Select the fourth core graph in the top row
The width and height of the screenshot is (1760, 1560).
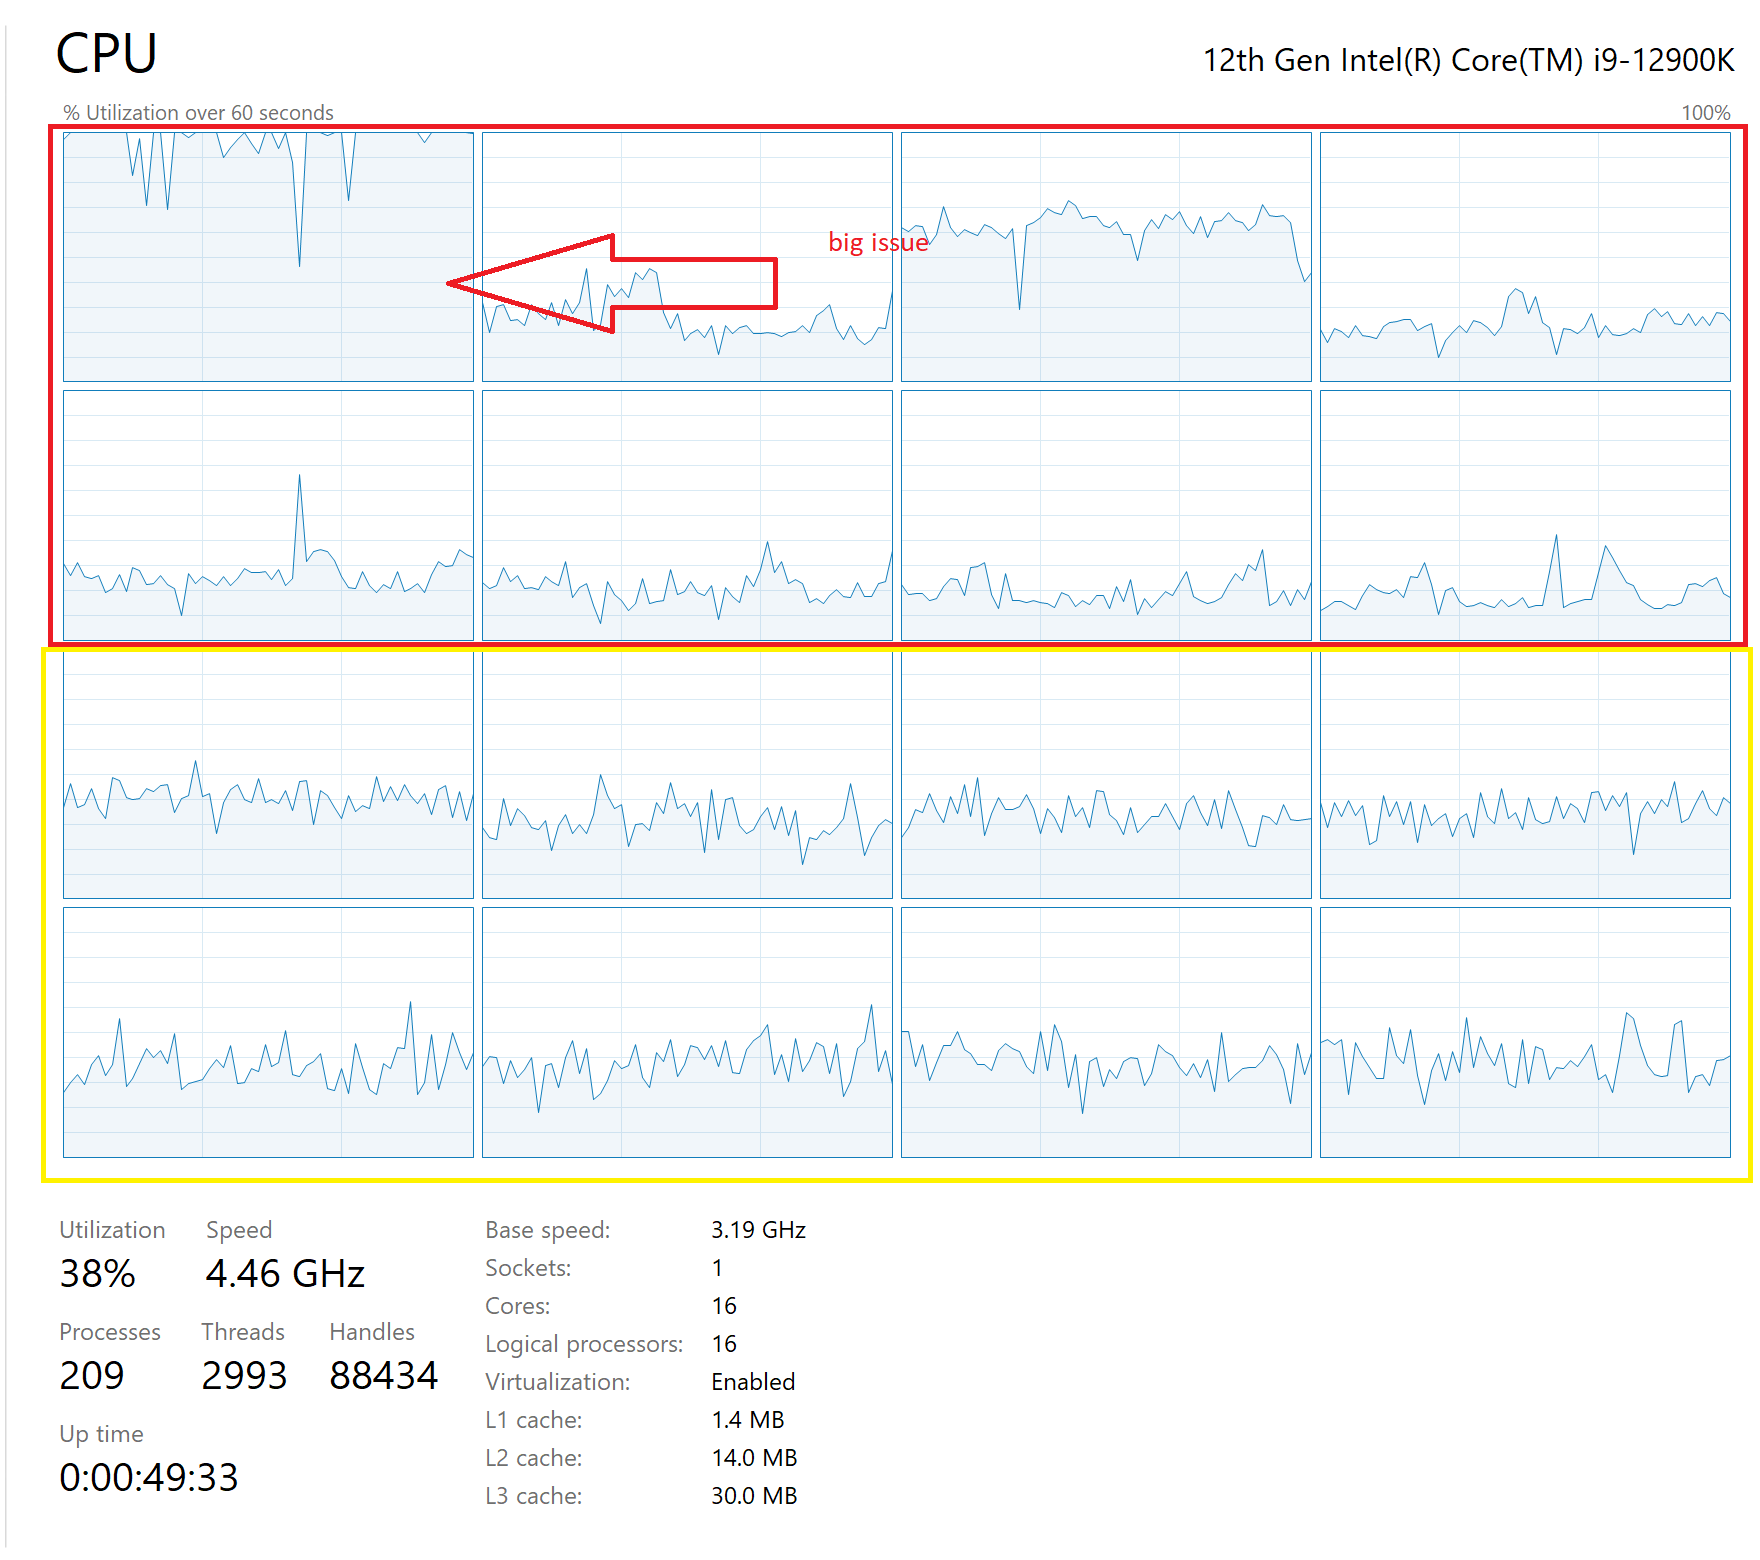[x=1525, y=257]
